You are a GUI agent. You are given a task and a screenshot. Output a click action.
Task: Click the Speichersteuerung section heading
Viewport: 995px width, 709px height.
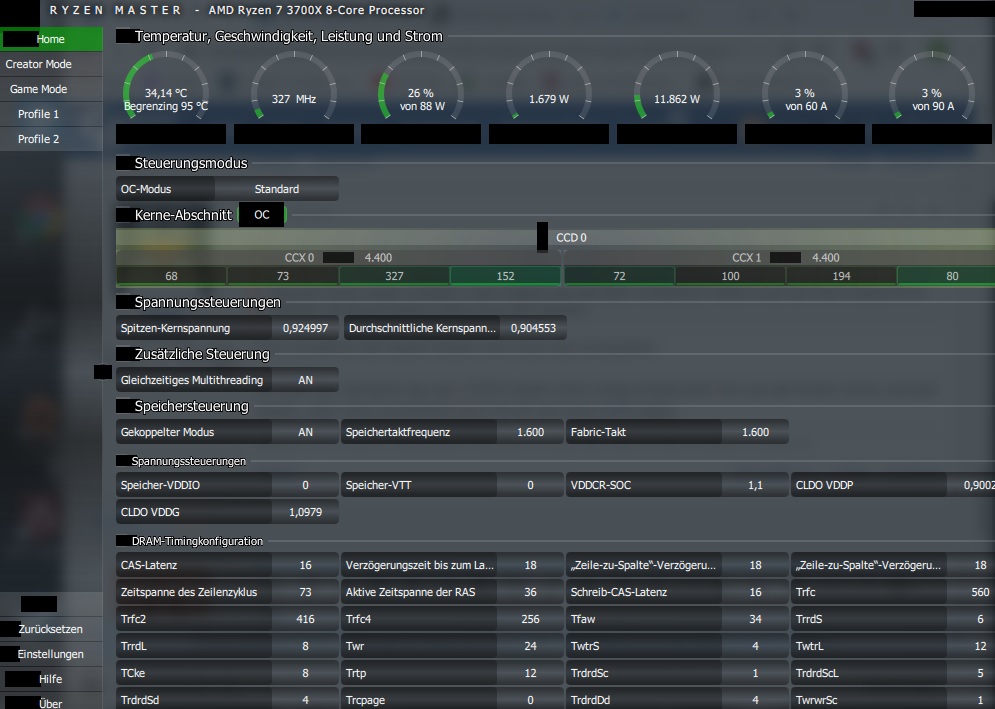[x=192, y=406]
